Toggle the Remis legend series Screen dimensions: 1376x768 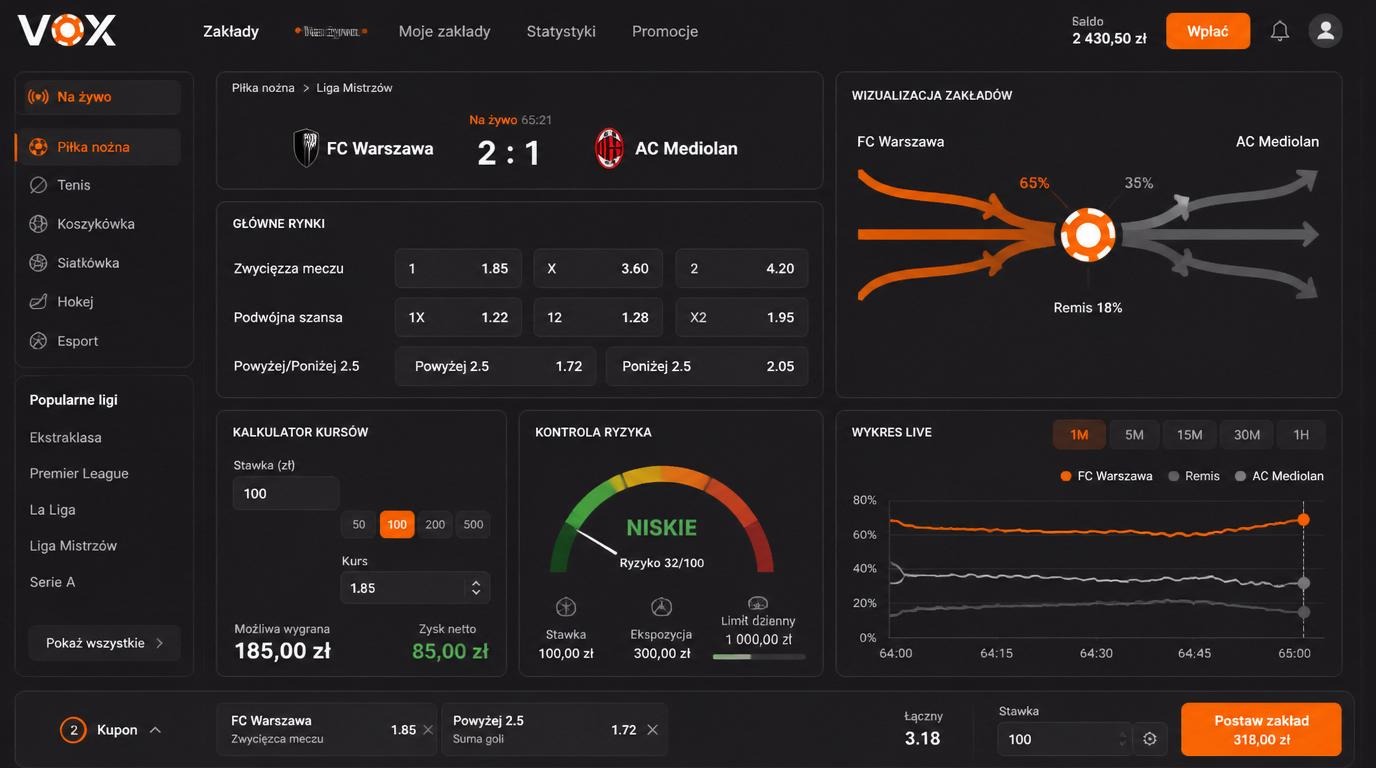coord(1194,476)
